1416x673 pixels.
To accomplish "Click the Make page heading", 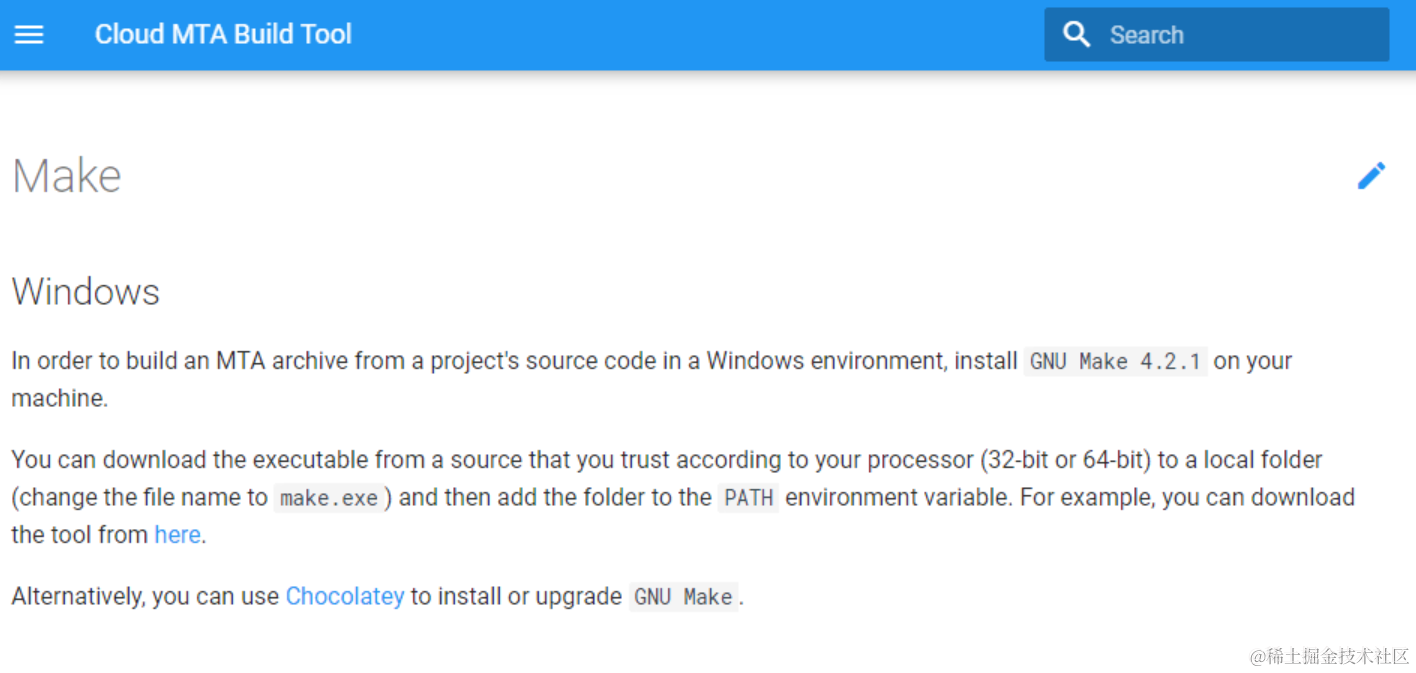I will click(x=67, y=177).
